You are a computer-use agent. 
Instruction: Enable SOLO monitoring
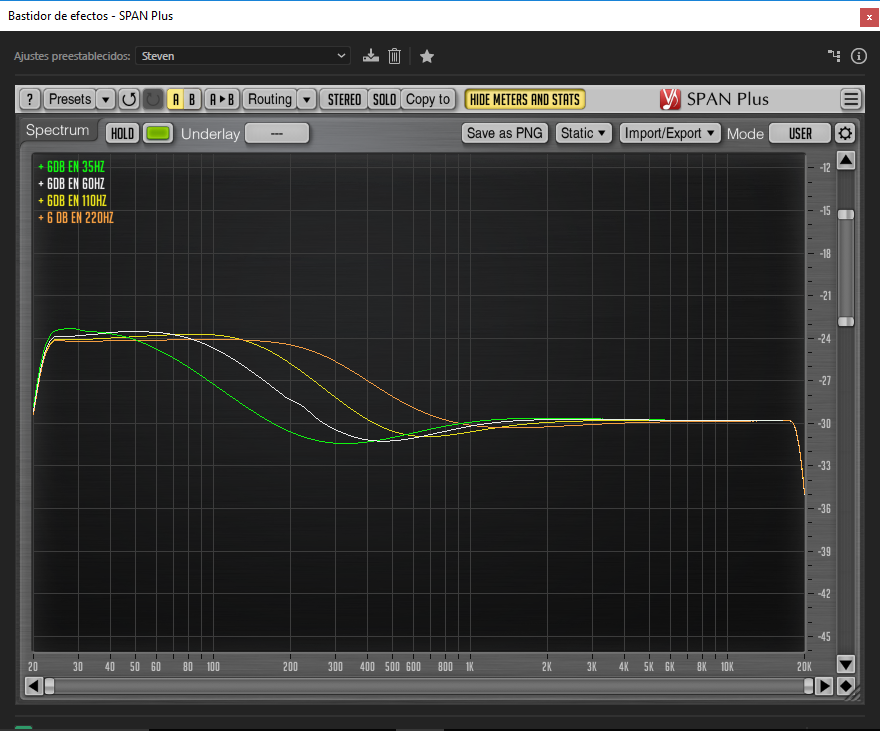(x=384, y=99)
